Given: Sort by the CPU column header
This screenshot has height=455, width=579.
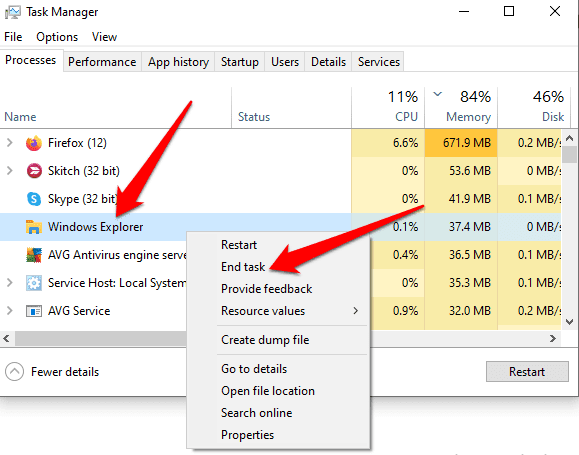Looking at the screenshot, I should click(406, 117).
